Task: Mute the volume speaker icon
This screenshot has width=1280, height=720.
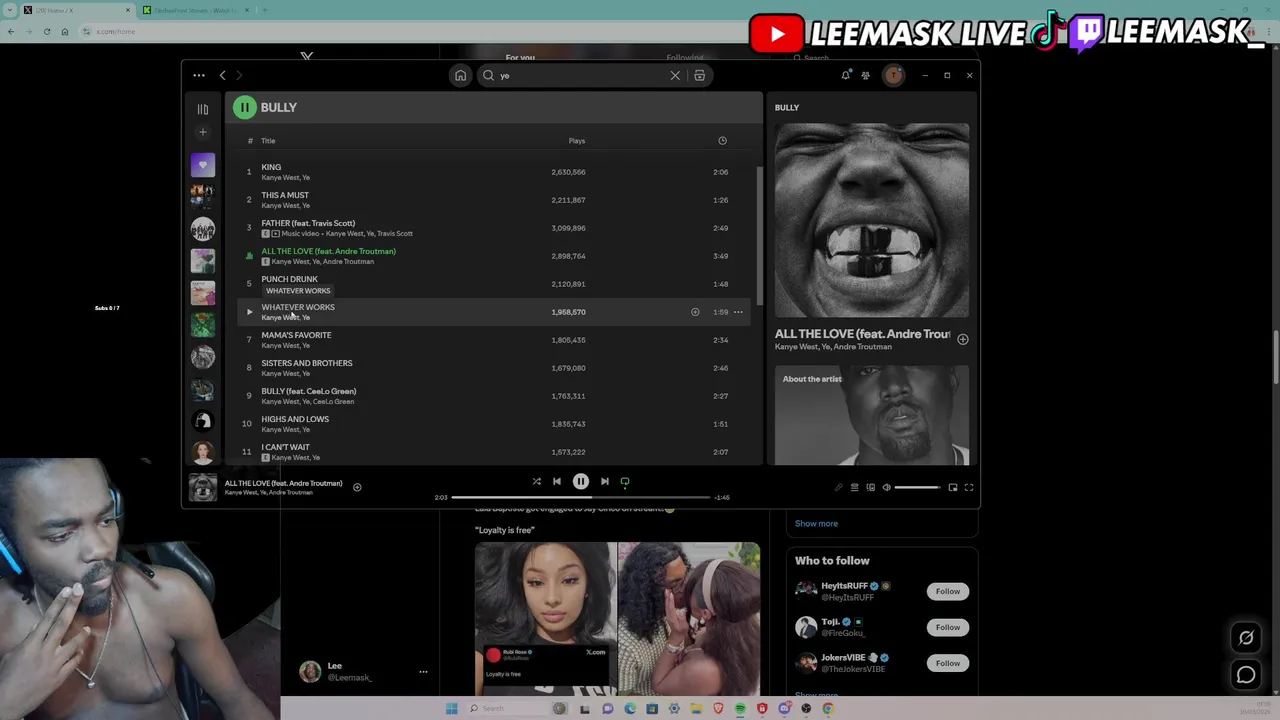Action: click(x=886, y=488)
